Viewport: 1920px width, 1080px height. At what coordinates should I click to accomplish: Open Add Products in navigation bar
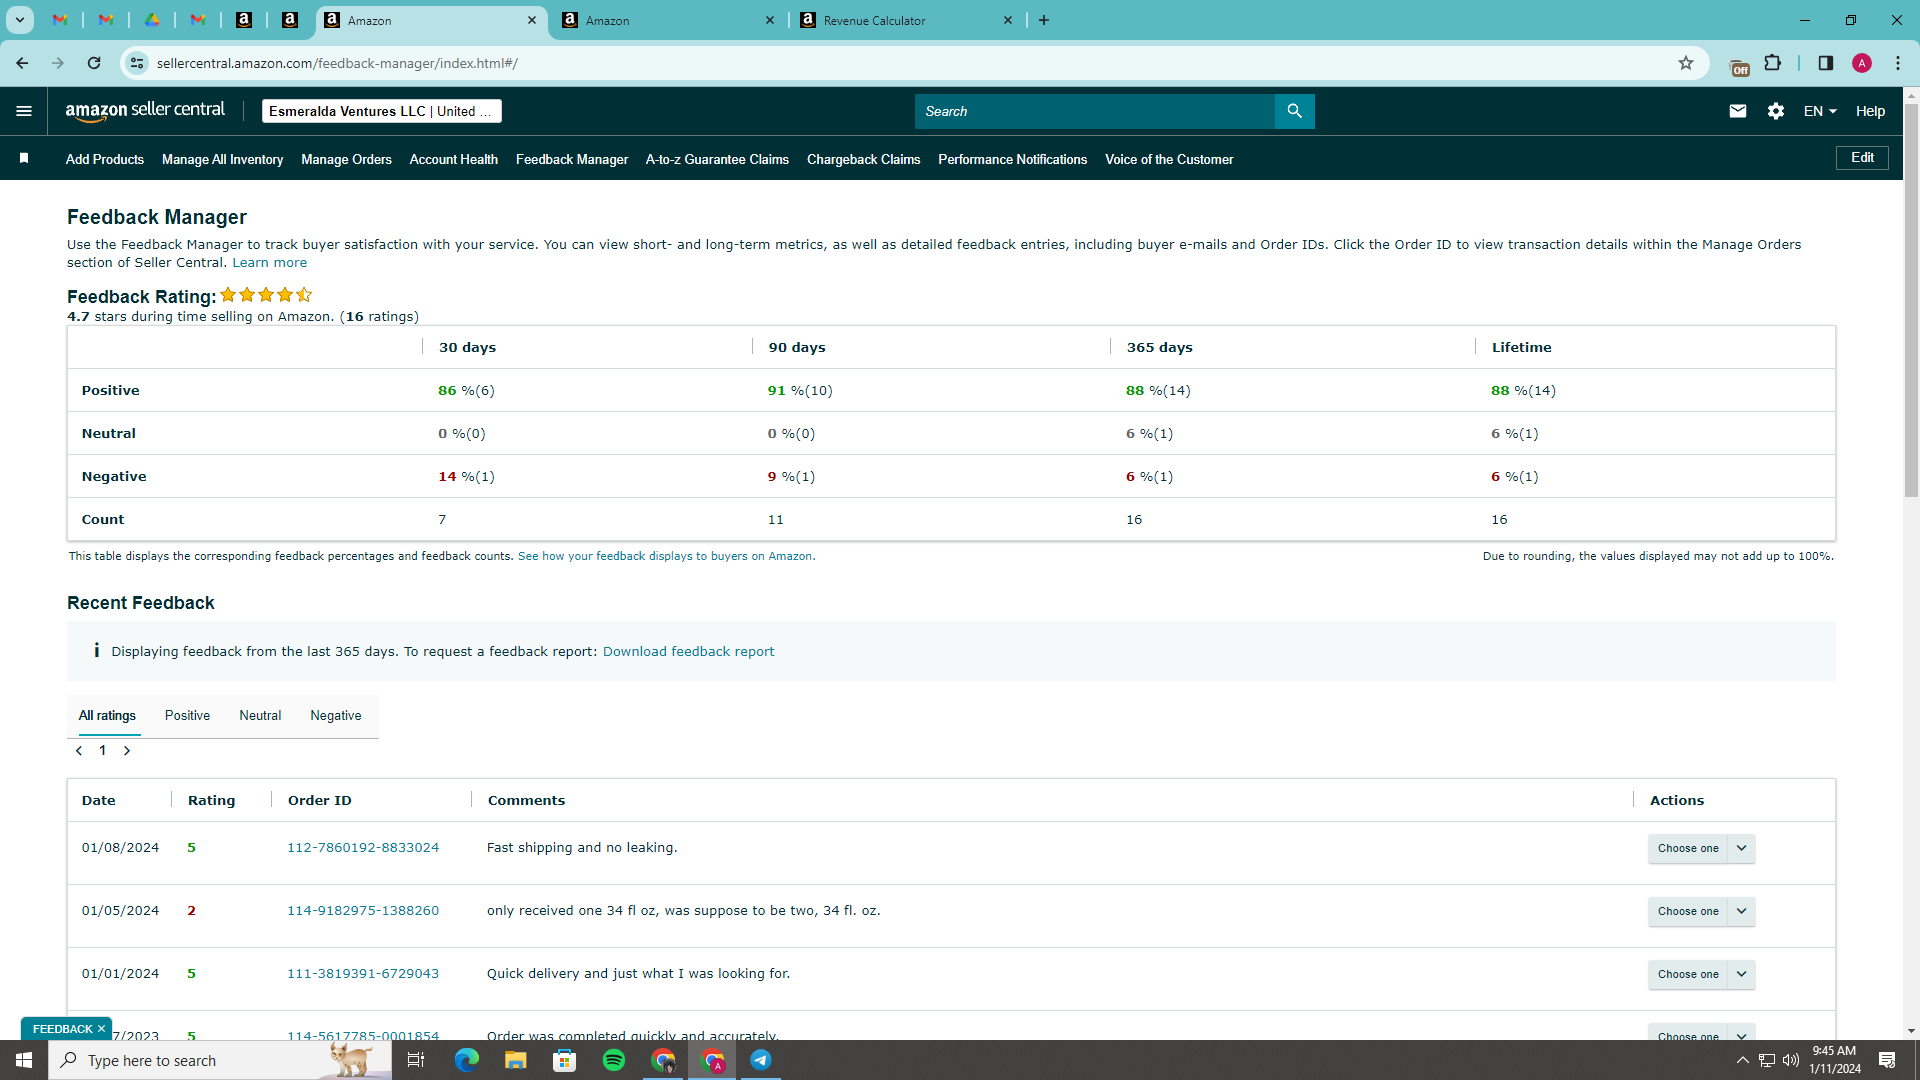pos(105,159)
